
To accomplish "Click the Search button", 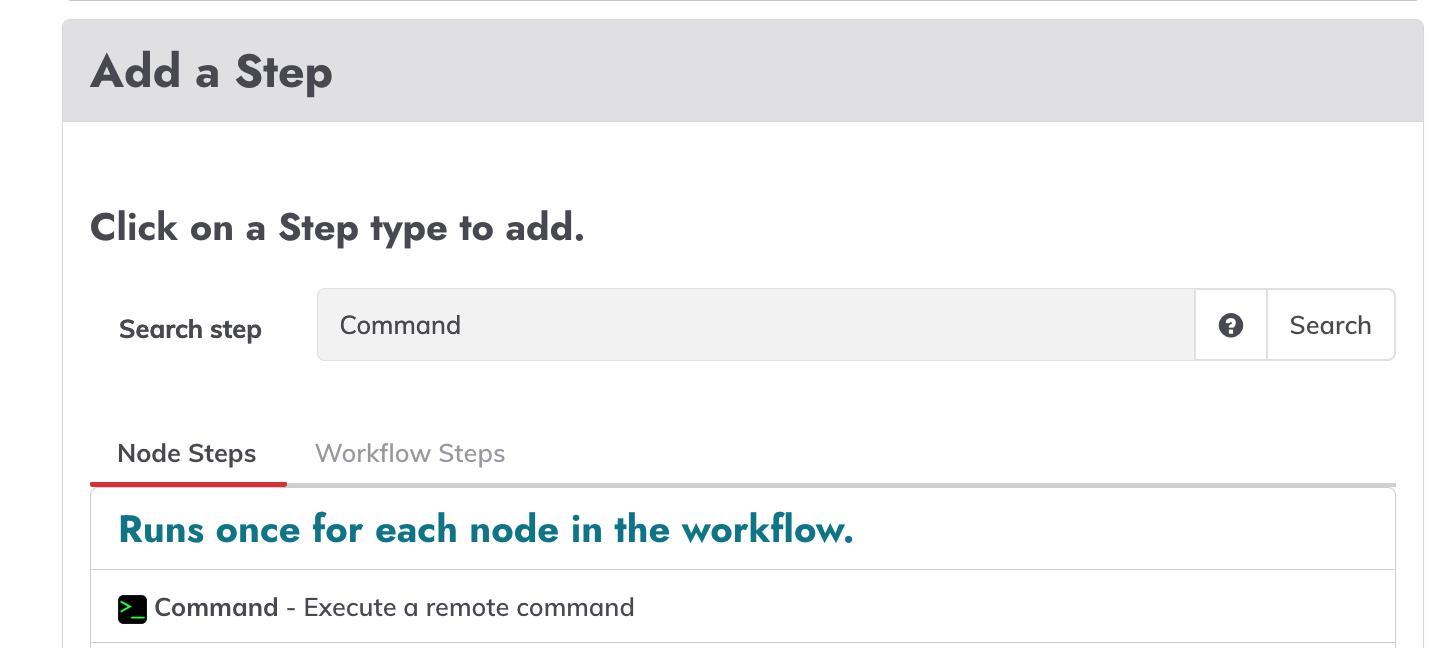I will pos(1330,325).
